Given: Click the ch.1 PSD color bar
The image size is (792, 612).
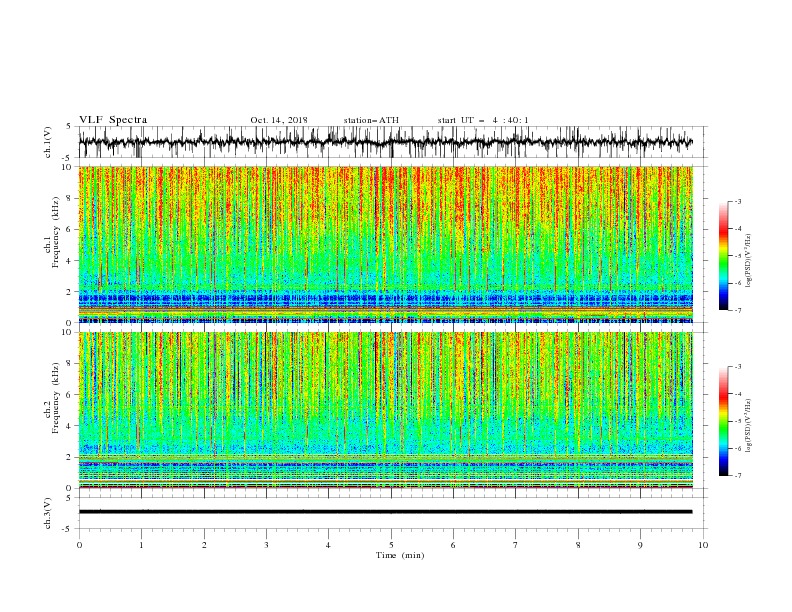Looking at the screenshot, I should pos(723,256).
